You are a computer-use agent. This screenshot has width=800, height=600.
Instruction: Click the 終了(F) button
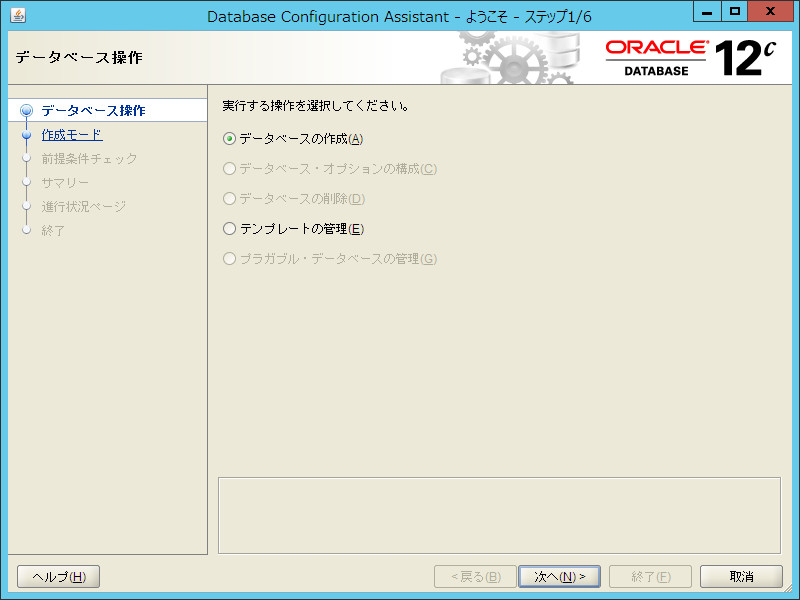tap(649, 576)
